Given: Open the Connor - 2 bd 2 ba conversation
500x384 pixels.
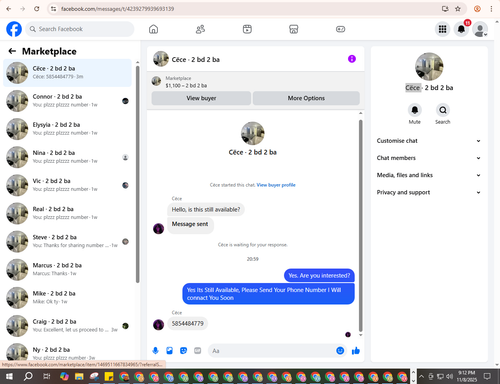Looking at the screenshot, I should pos(67,101).
